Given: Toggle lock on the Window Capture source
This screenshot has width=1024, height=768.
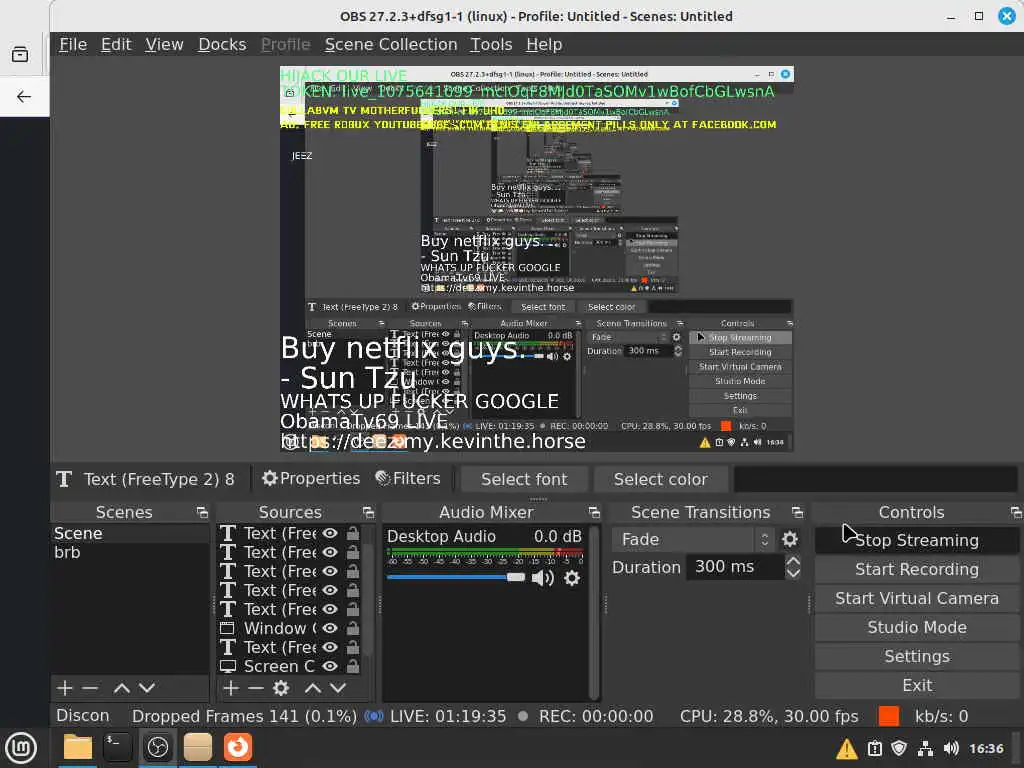Looking at the screenshot, I should [353, 628].
